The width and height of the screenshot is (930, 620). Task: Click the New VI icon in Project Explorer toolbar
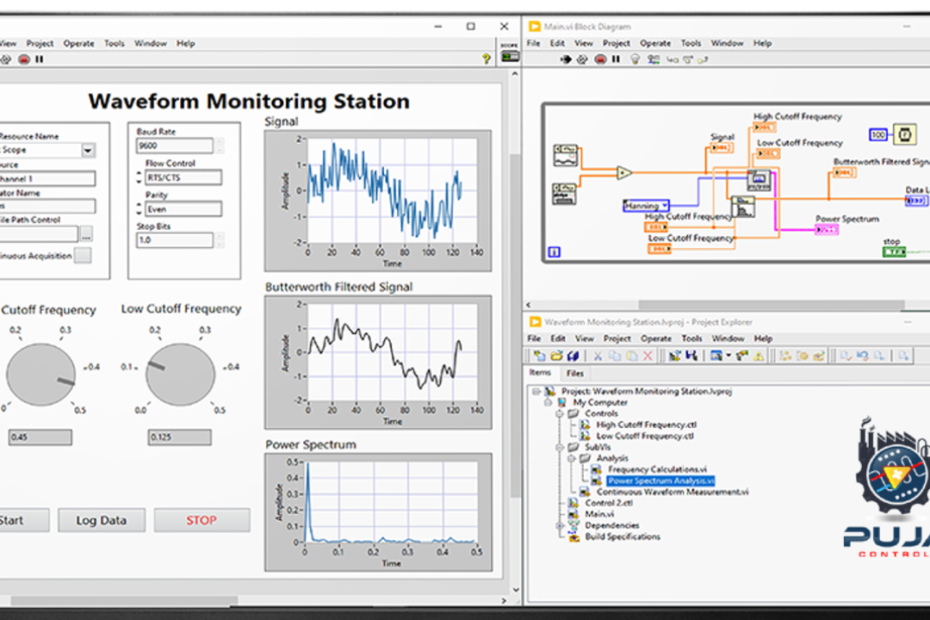541,354
